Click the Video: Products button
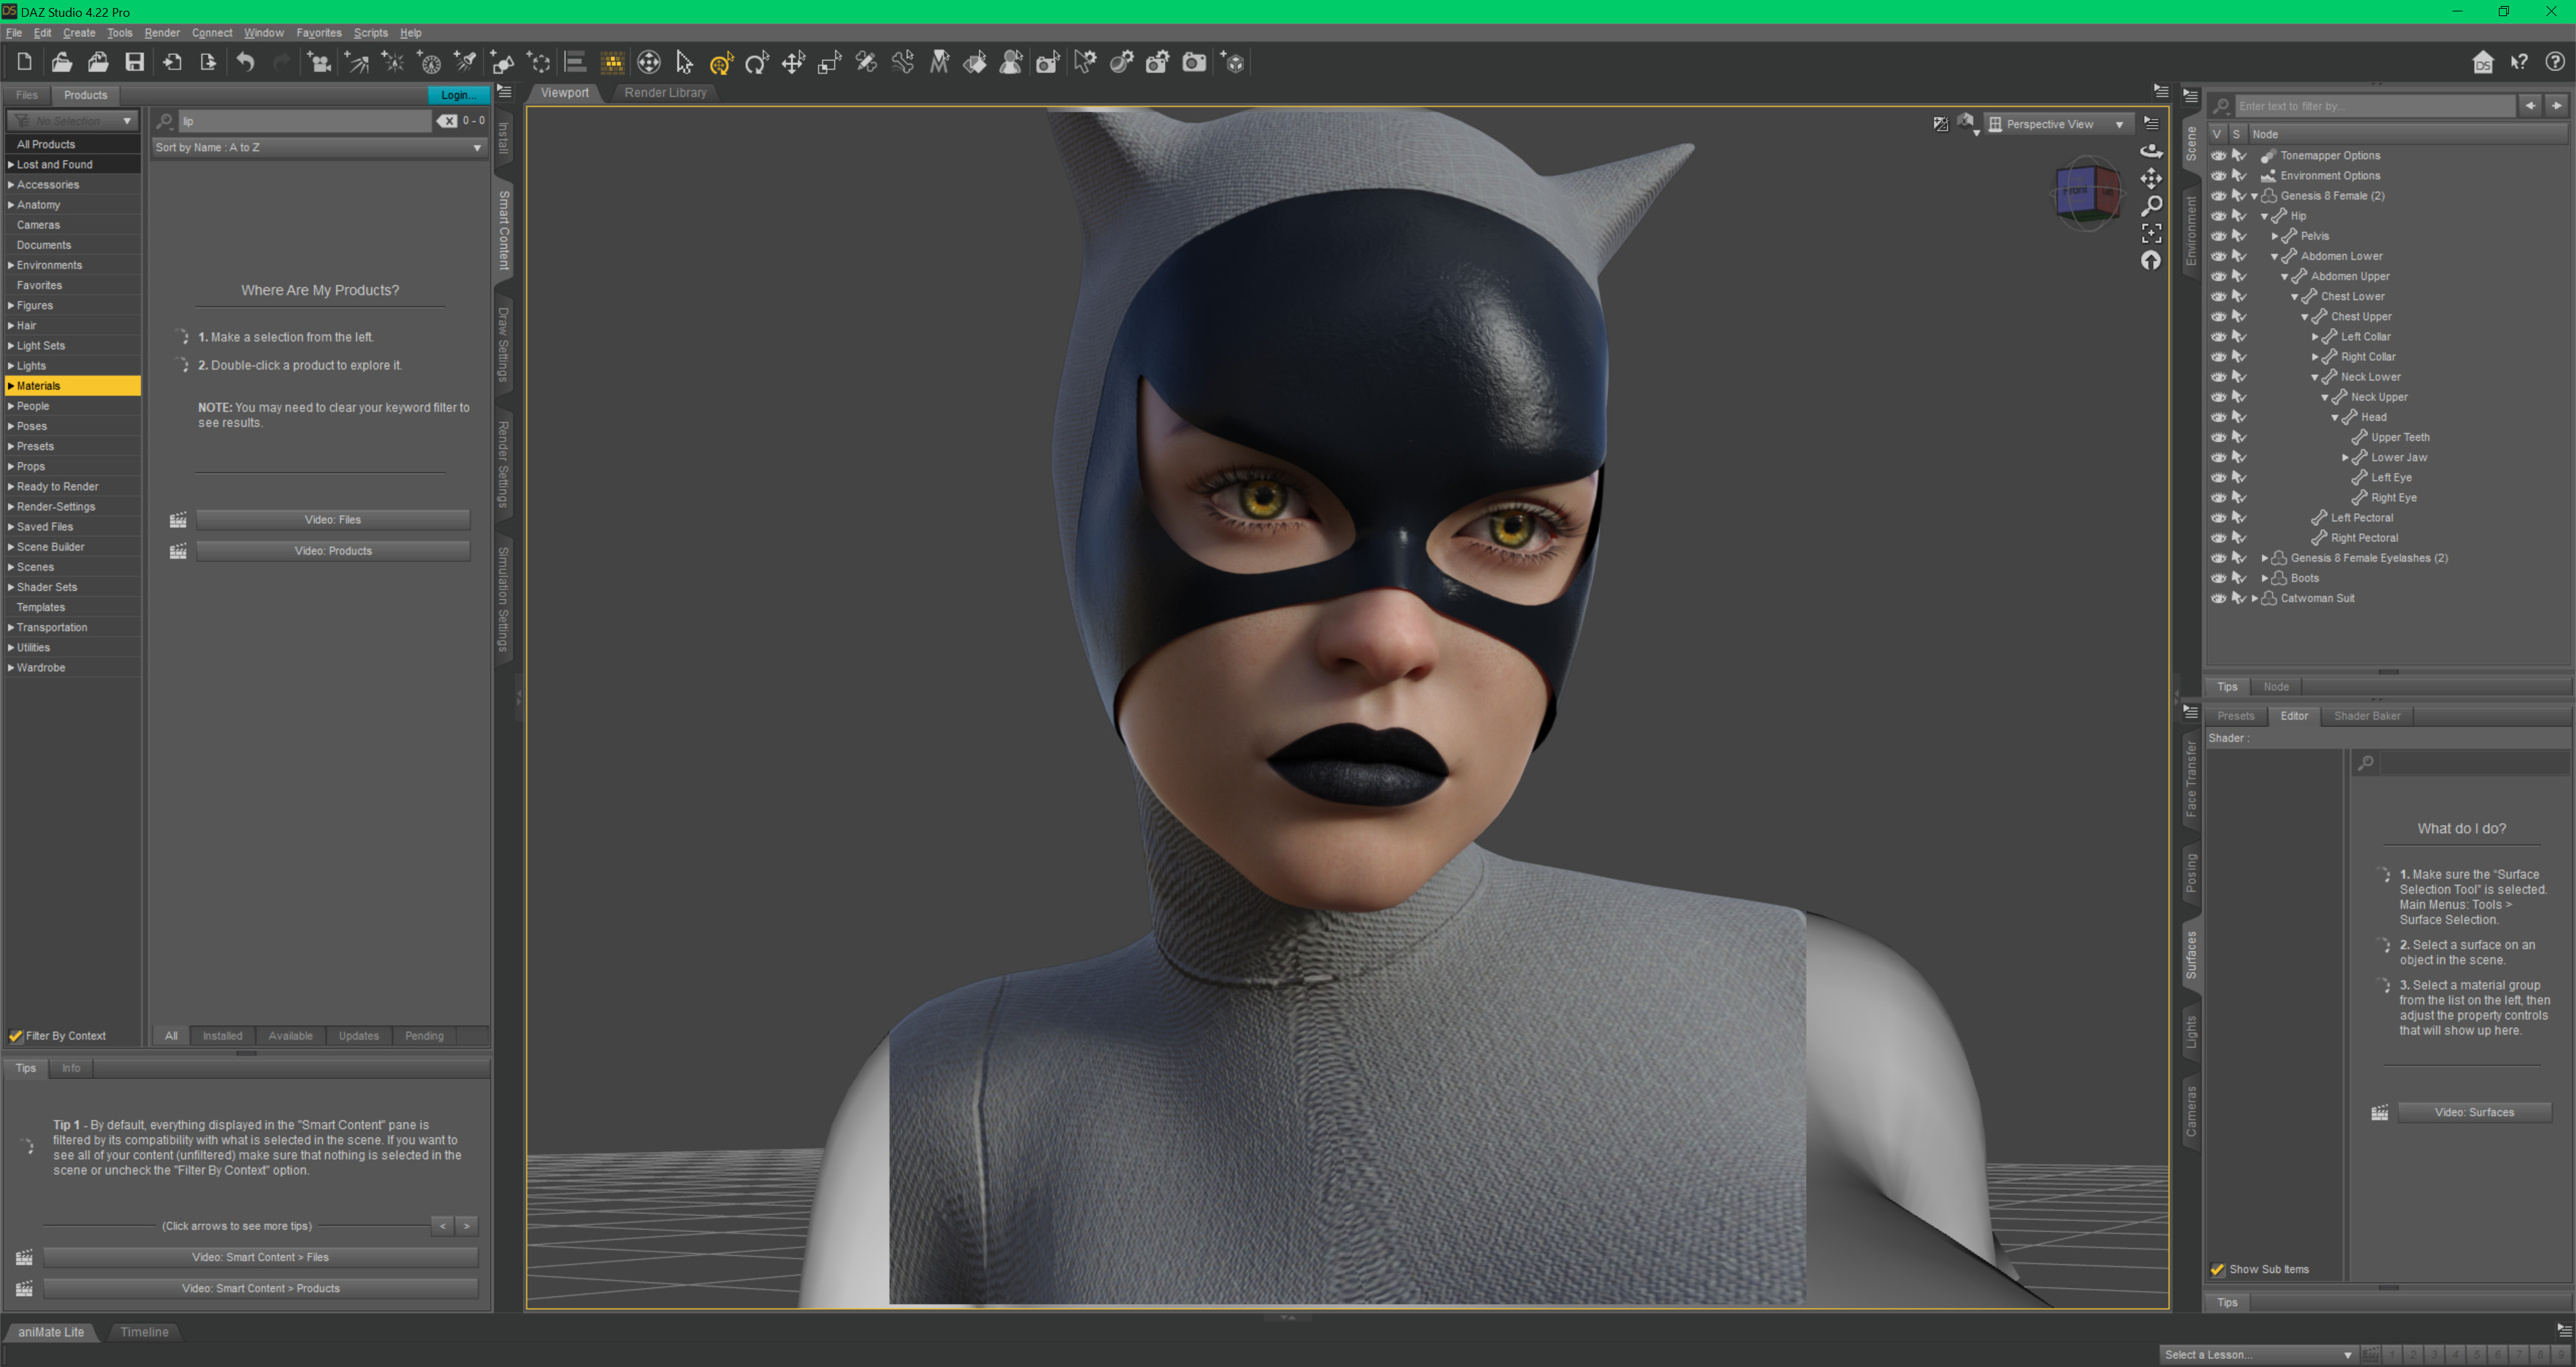This screenshot has width=2576, height=1367. click(x=333, y=551)
